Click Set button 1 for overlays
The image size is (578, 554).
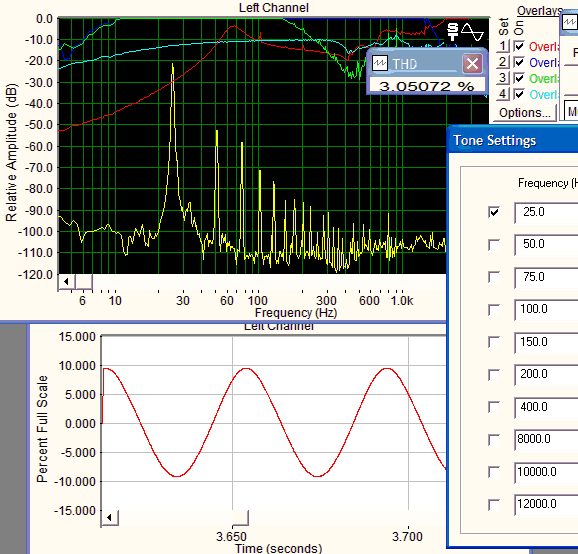coord(503,46)
